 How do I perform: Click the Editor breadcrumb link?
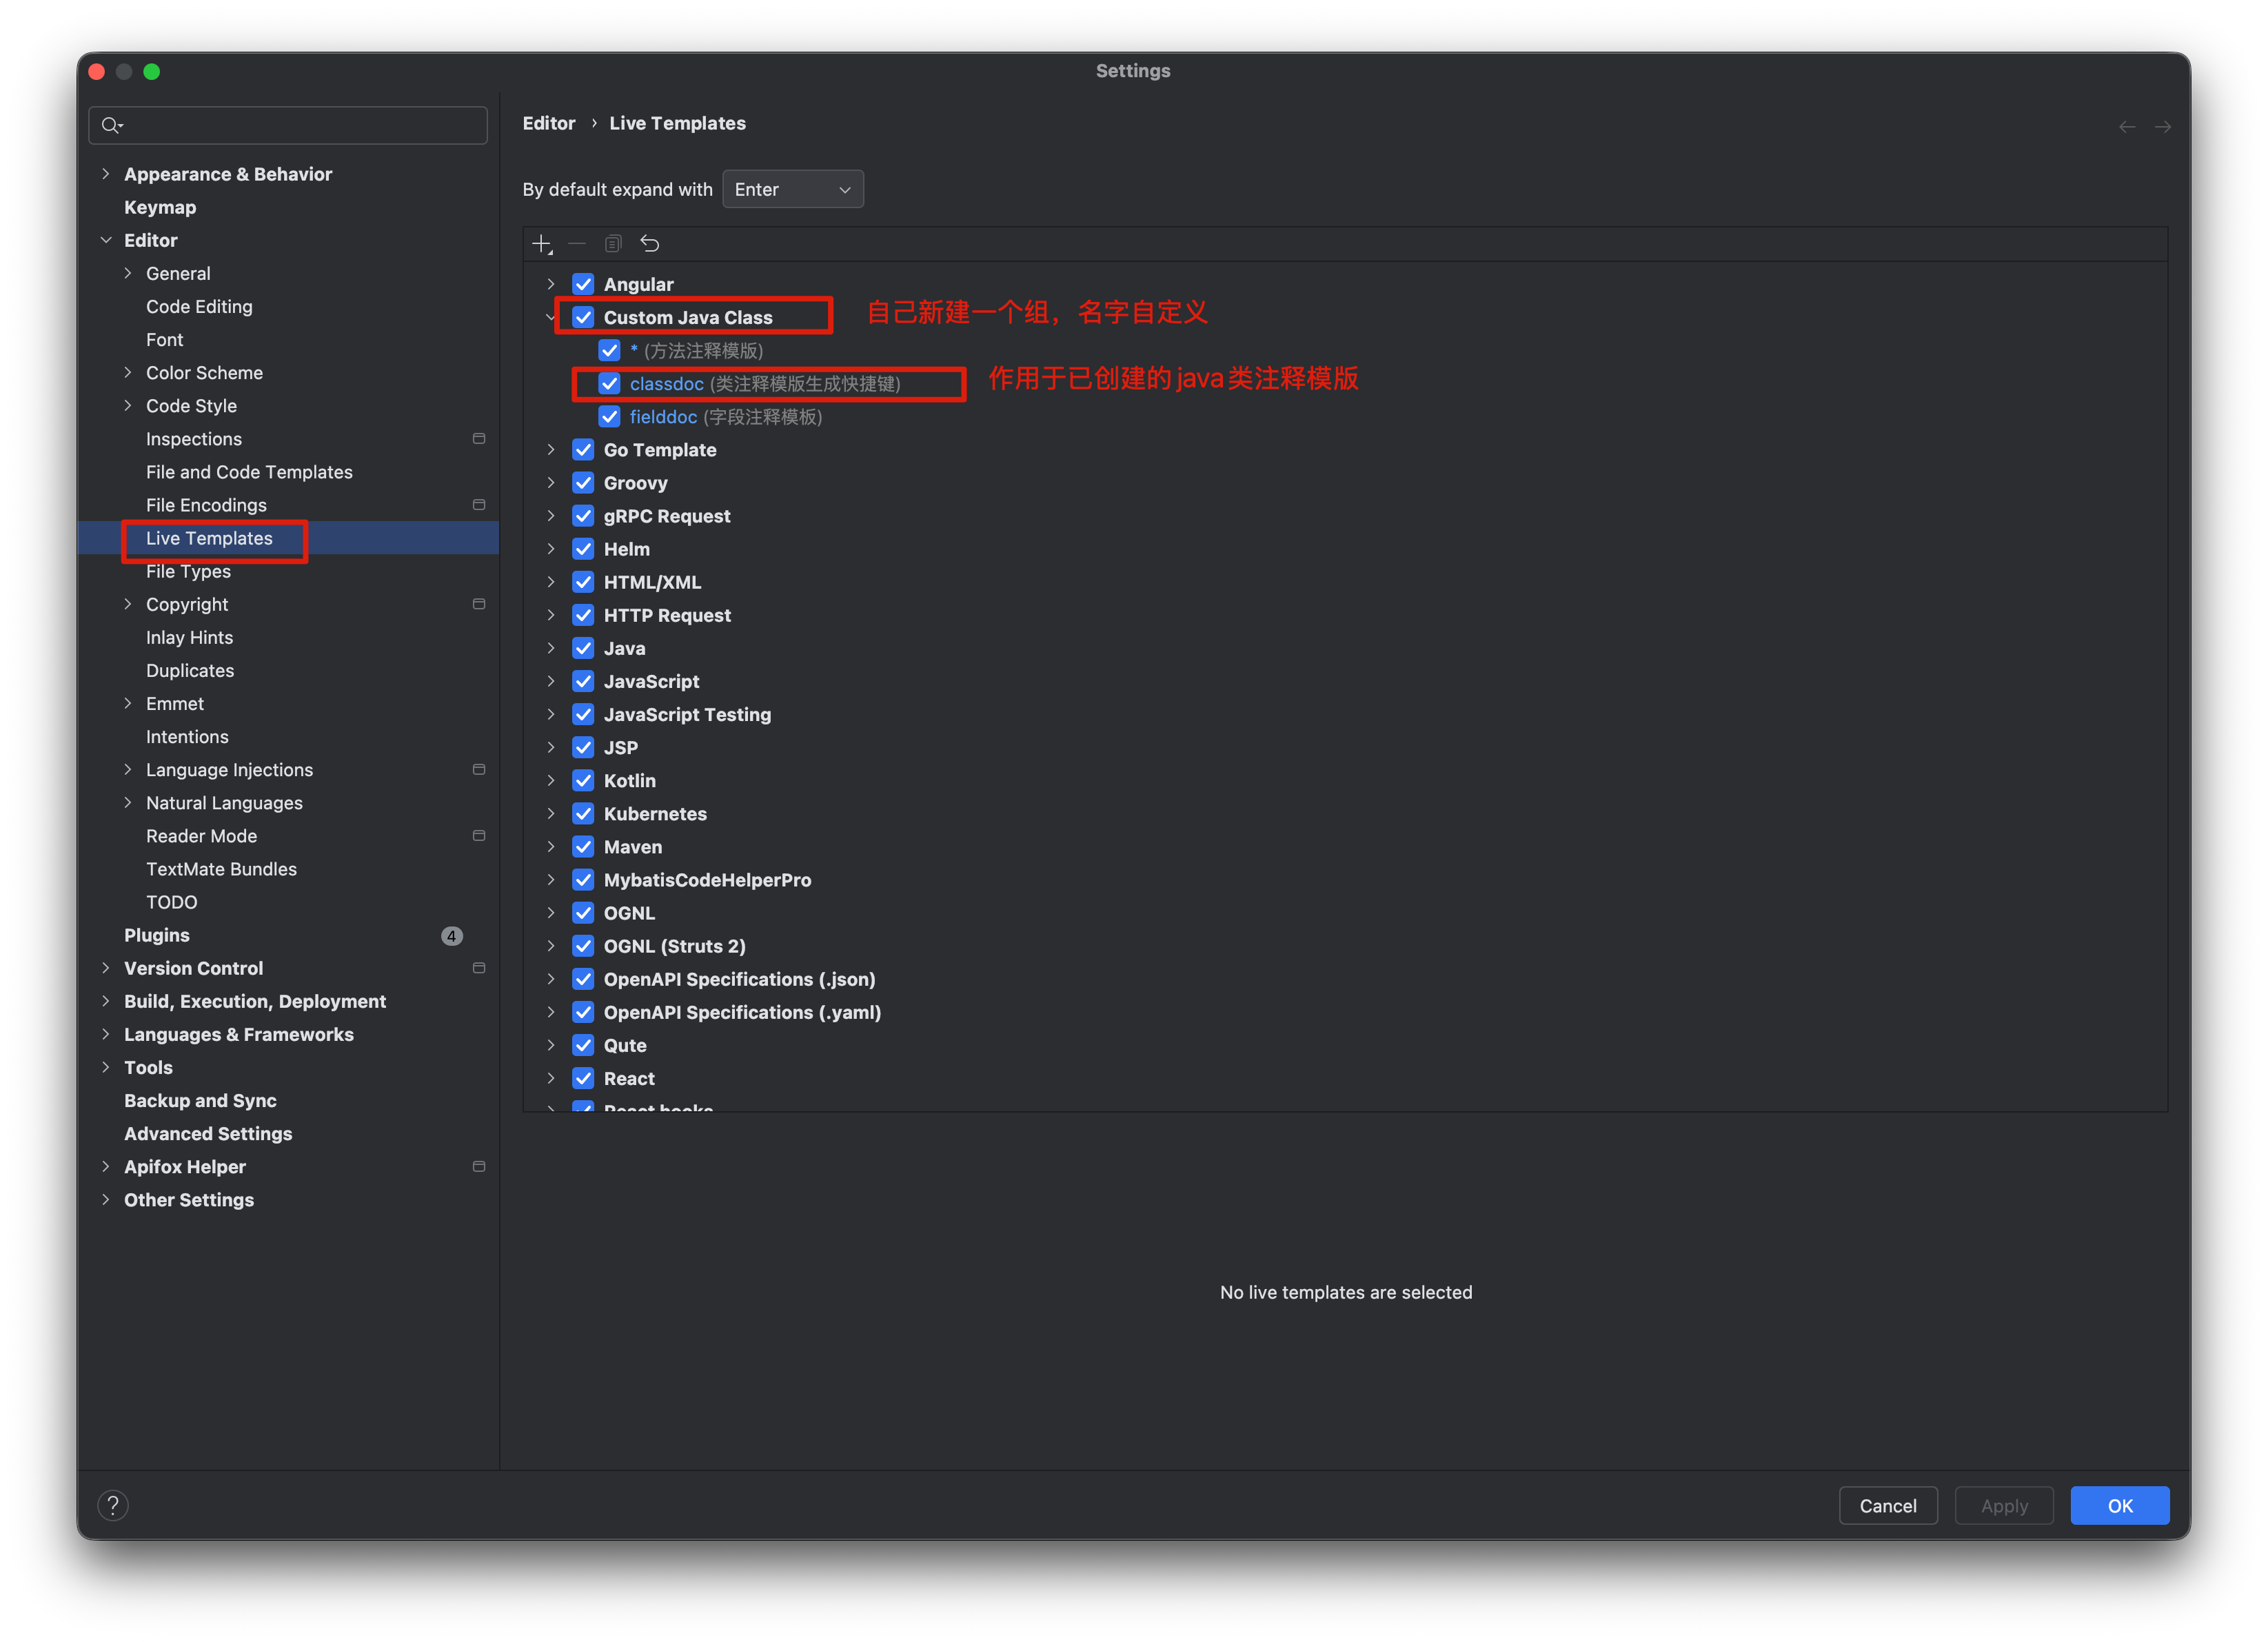548,123
